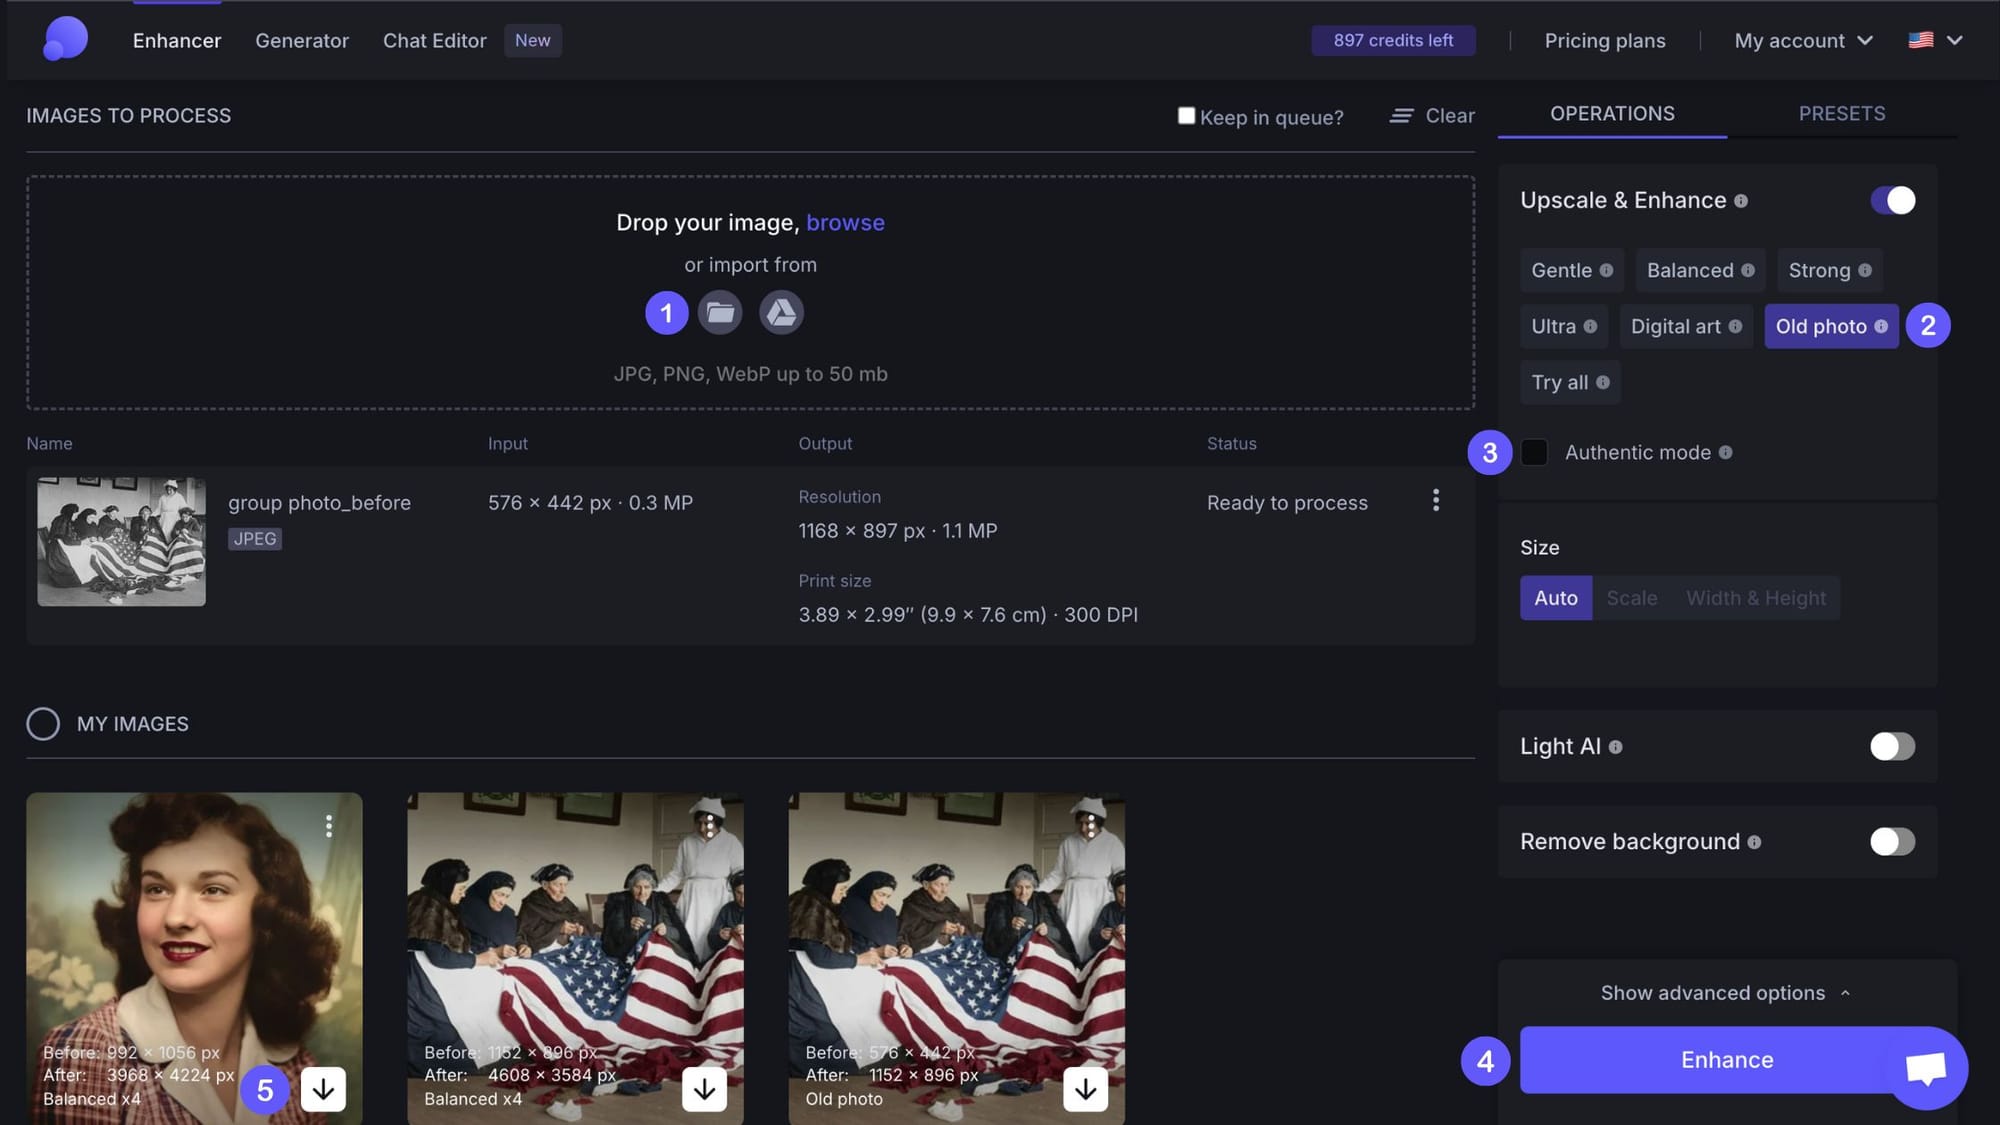Open three-dot menu for group photo_before row
The image size is (2000, 1125).
1436,500
